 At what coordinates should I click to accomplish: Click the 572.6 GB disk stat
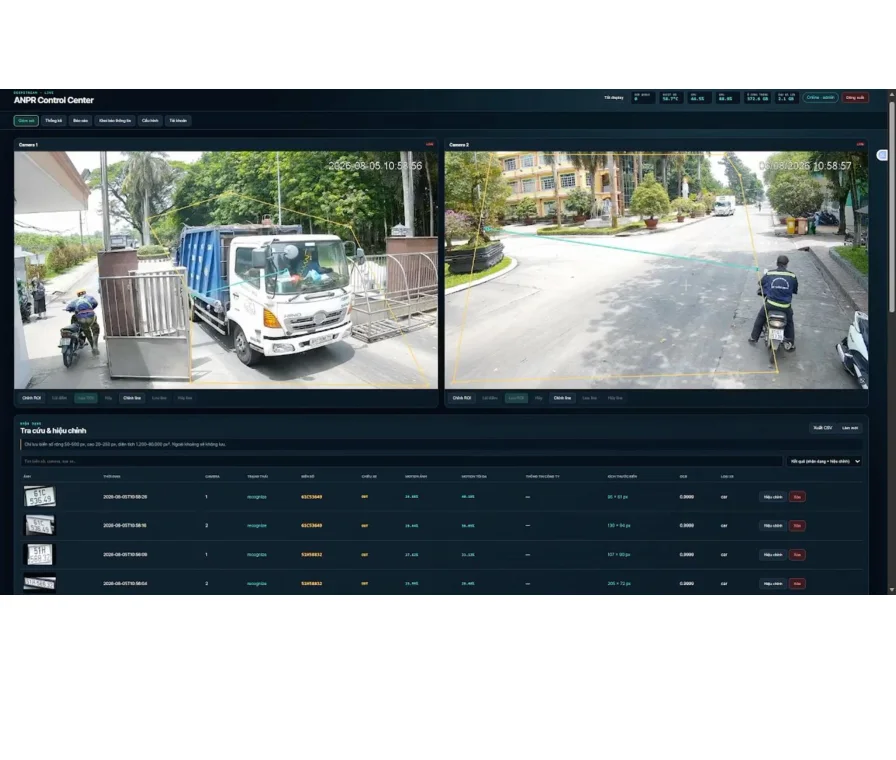[x=757, y=98]
